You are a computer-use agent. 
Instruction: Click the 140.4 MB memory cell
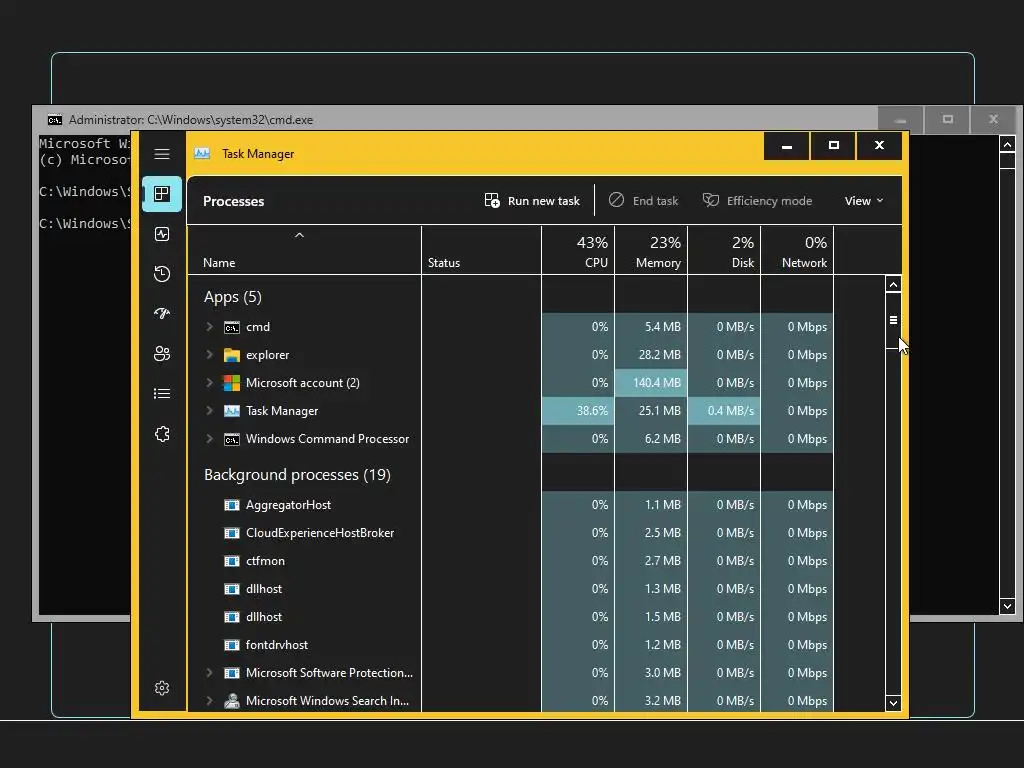[x=651, y=383]
